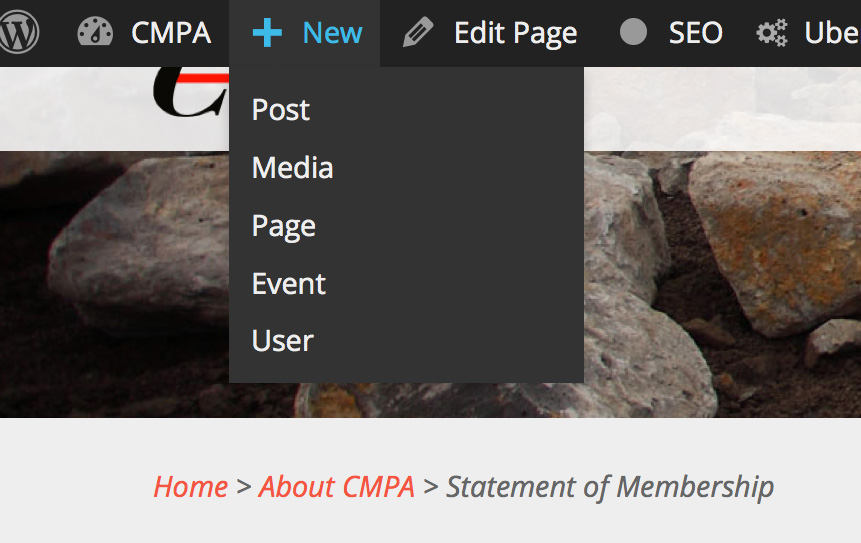
Task: Click the pencil icon for Edit Page
Action: point(418,33)
